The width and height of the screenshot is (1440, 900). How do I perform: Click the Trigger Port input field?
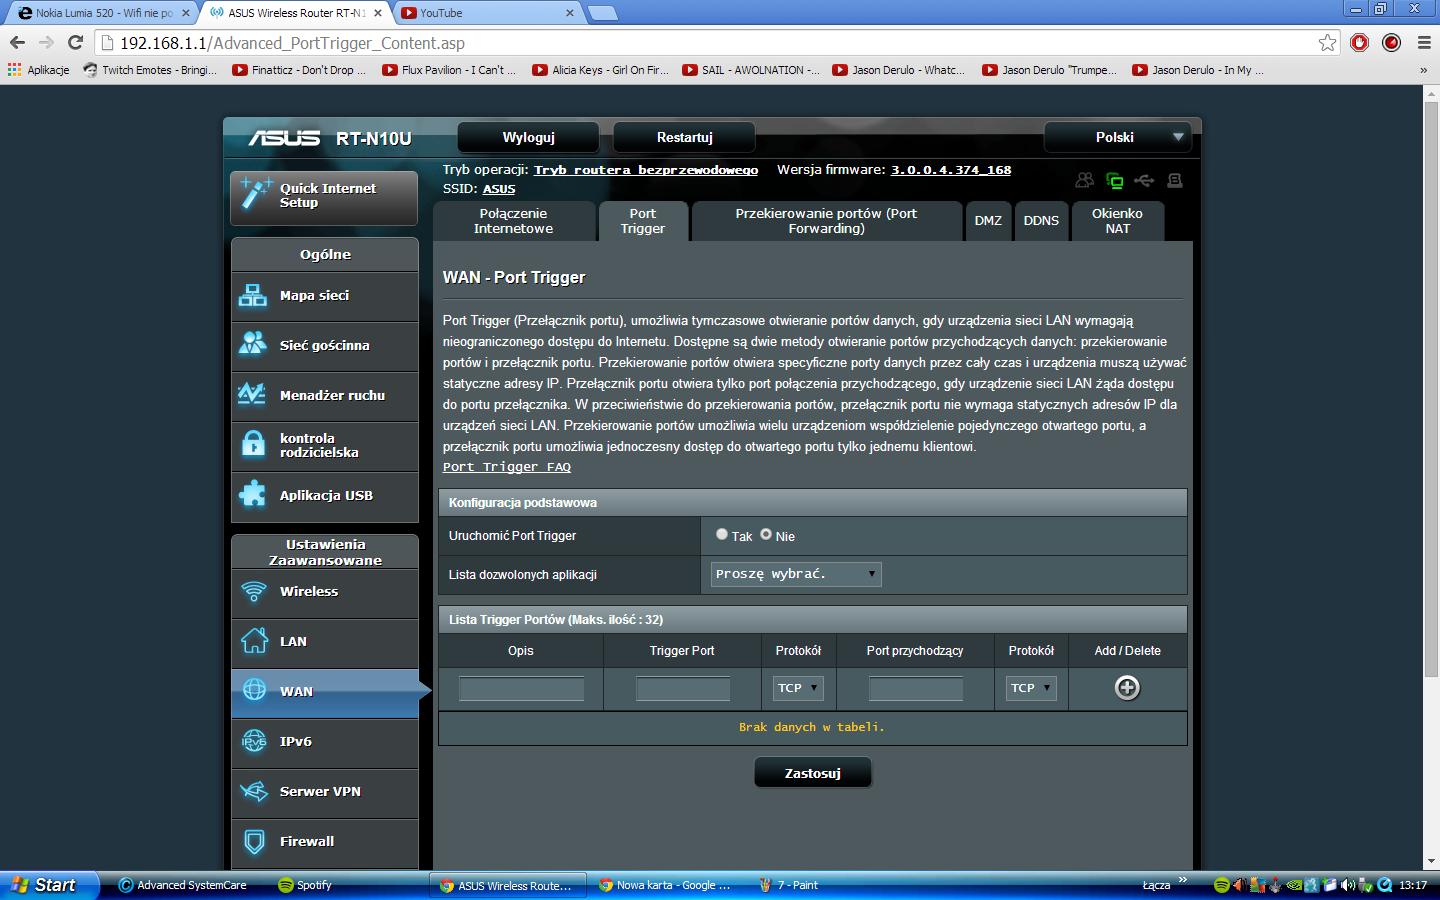coord(683,688)
